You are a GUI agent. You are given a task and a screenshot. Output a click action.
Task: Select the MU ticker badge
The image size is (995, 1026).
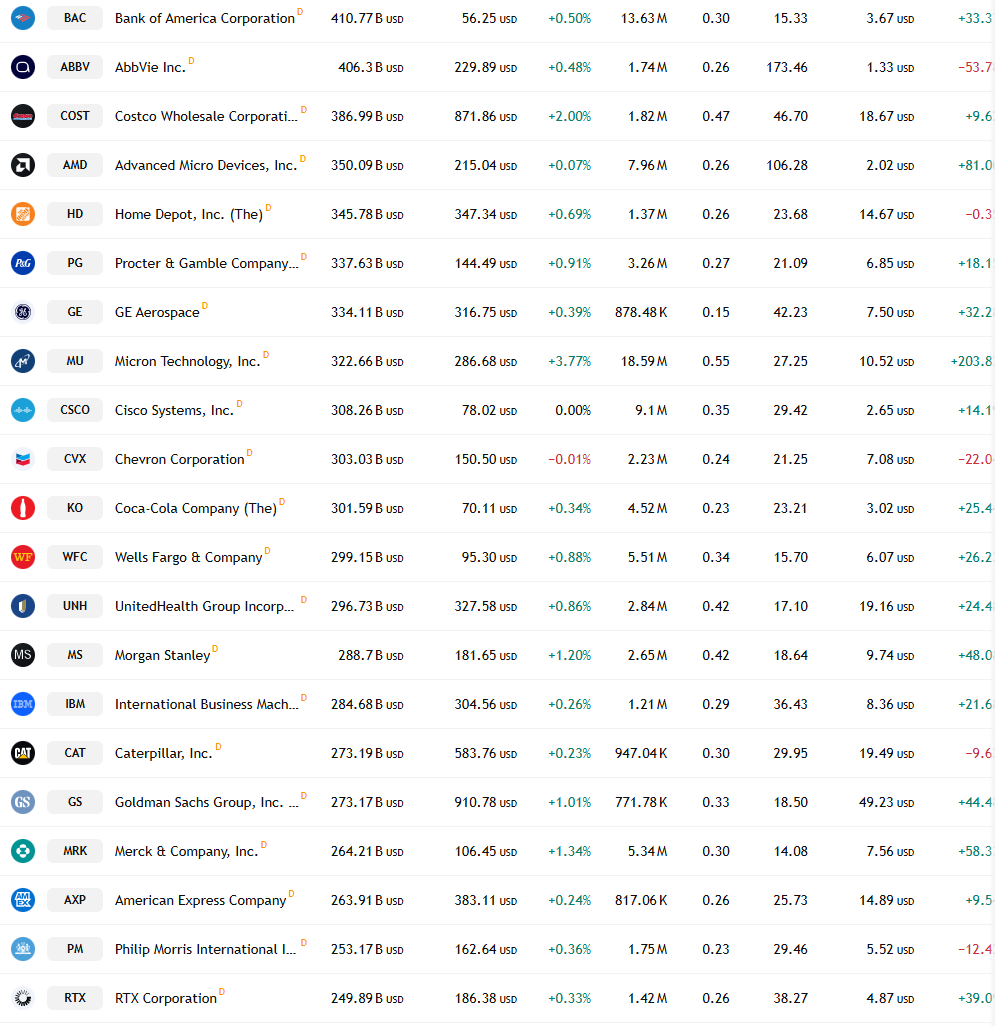75,361
